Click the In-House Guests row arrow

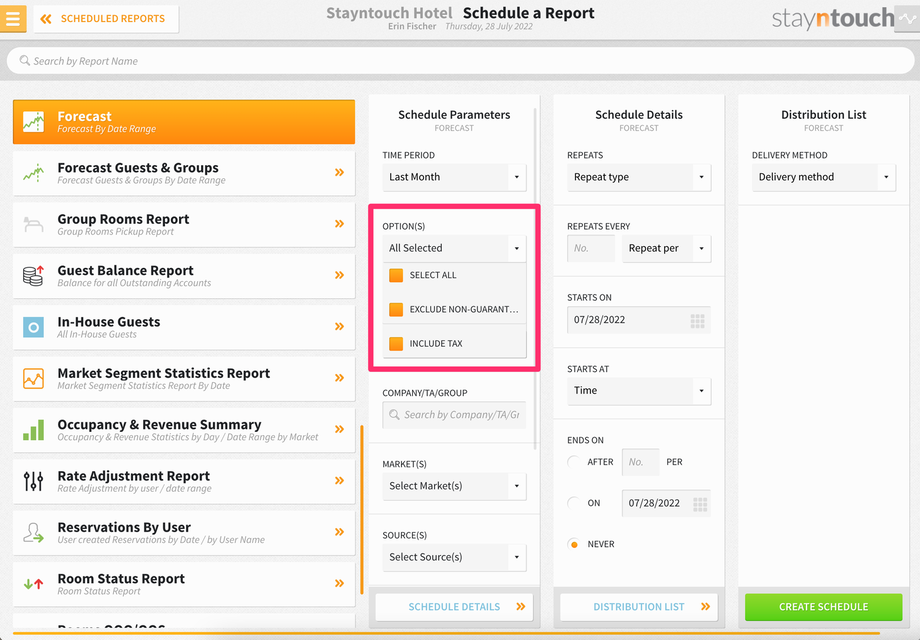339,326
